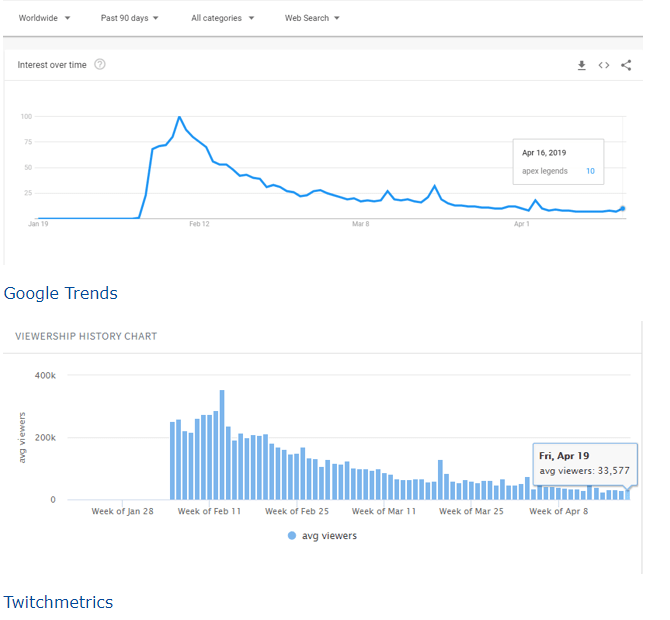Click the tallest bar in viewership chart
670x620 pixels.
[222, 445]
